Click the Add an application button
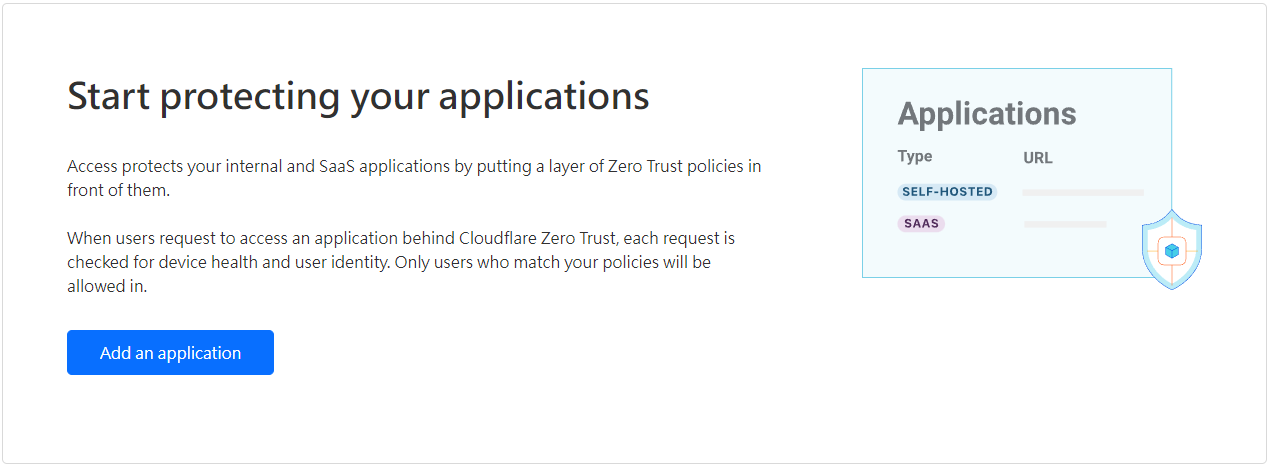 [170, 353]
